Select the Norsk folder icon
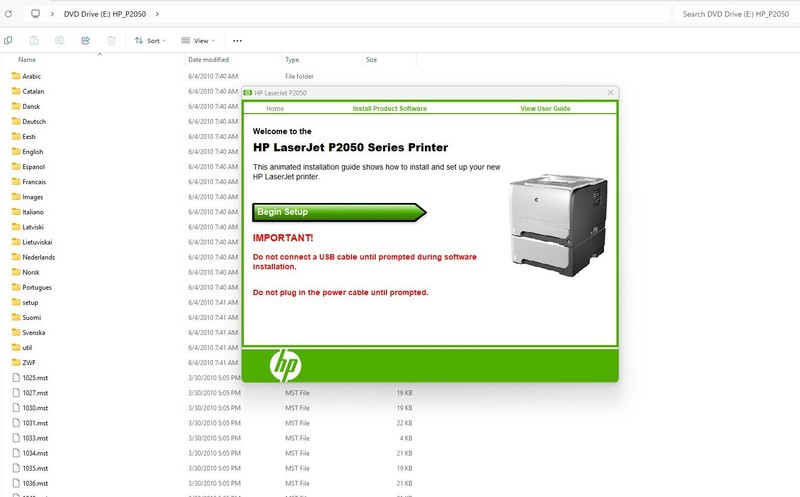 point(16,272)
